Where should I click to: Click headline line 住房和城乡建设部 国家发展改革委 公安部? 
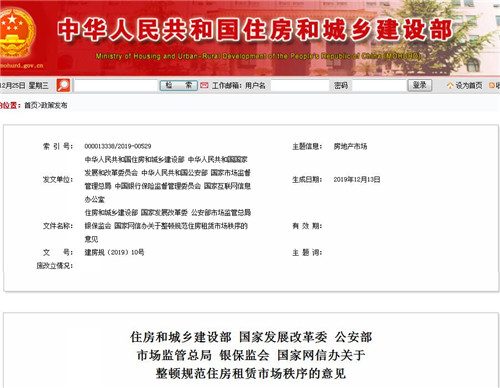pos(251,337)
